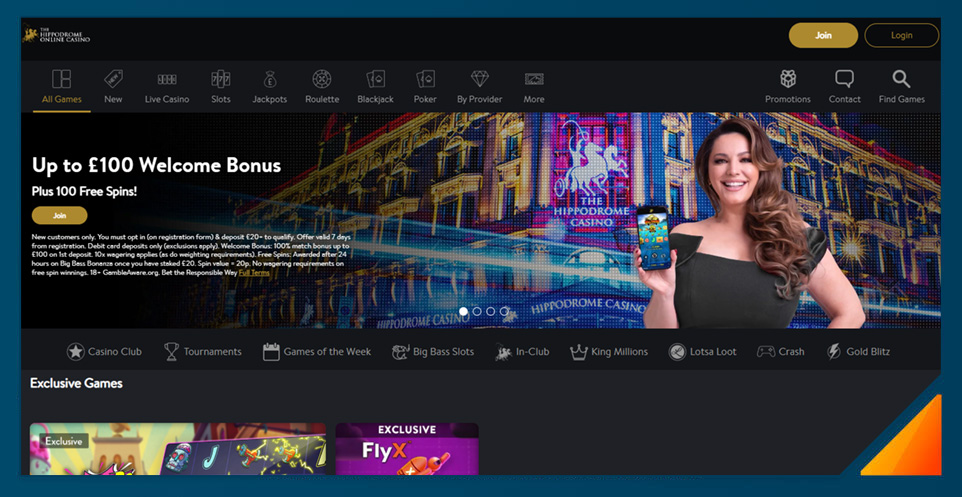Switch to the fourth banner carousel dot

tap(504, 311)
